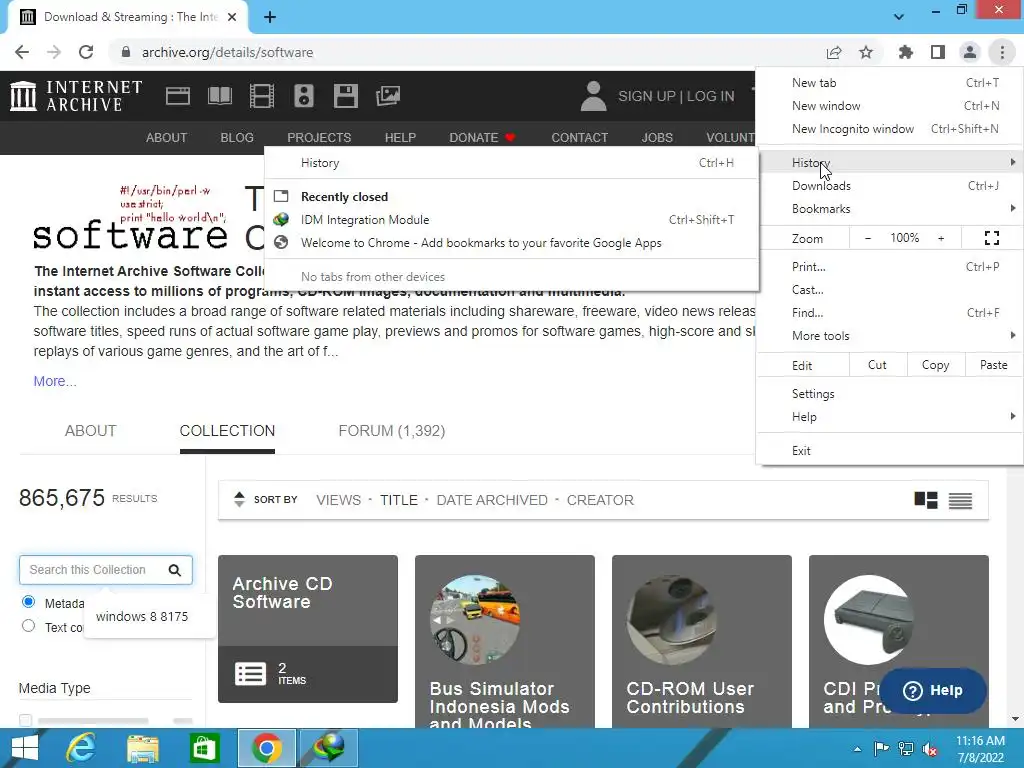Toggle sort direction arrows
This screenshot has width=1024, height=768.
pos(239,500)
